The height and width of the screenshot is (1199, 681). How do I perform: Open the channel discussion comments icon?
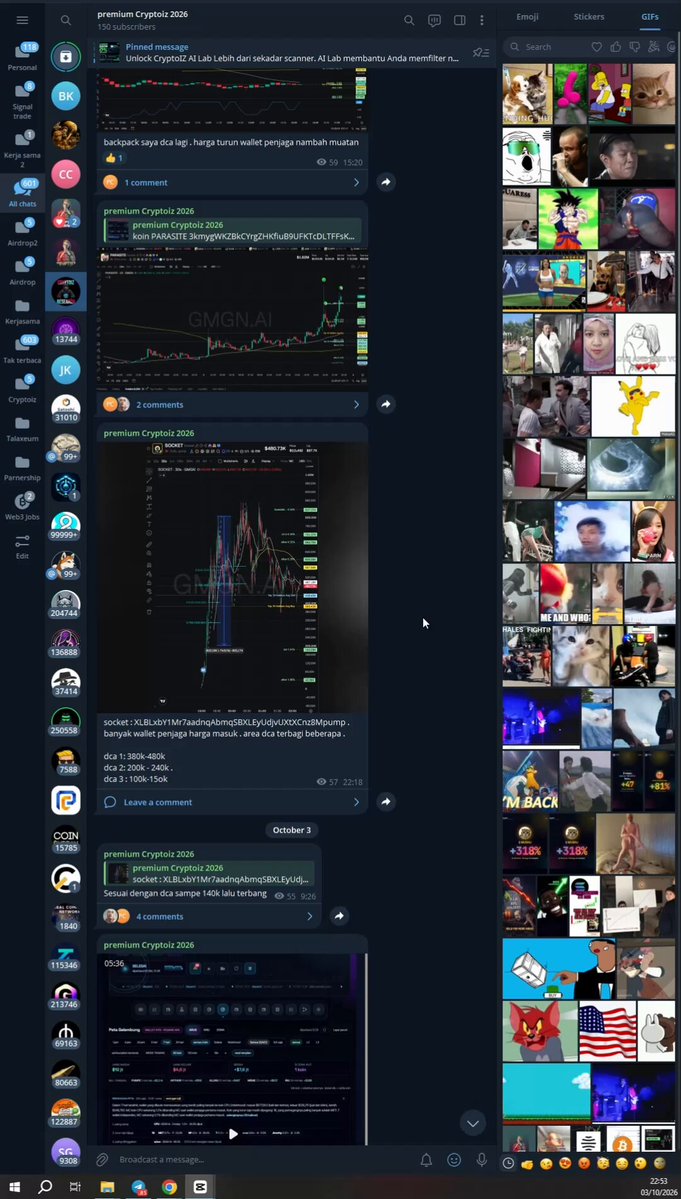coord(434,21)
